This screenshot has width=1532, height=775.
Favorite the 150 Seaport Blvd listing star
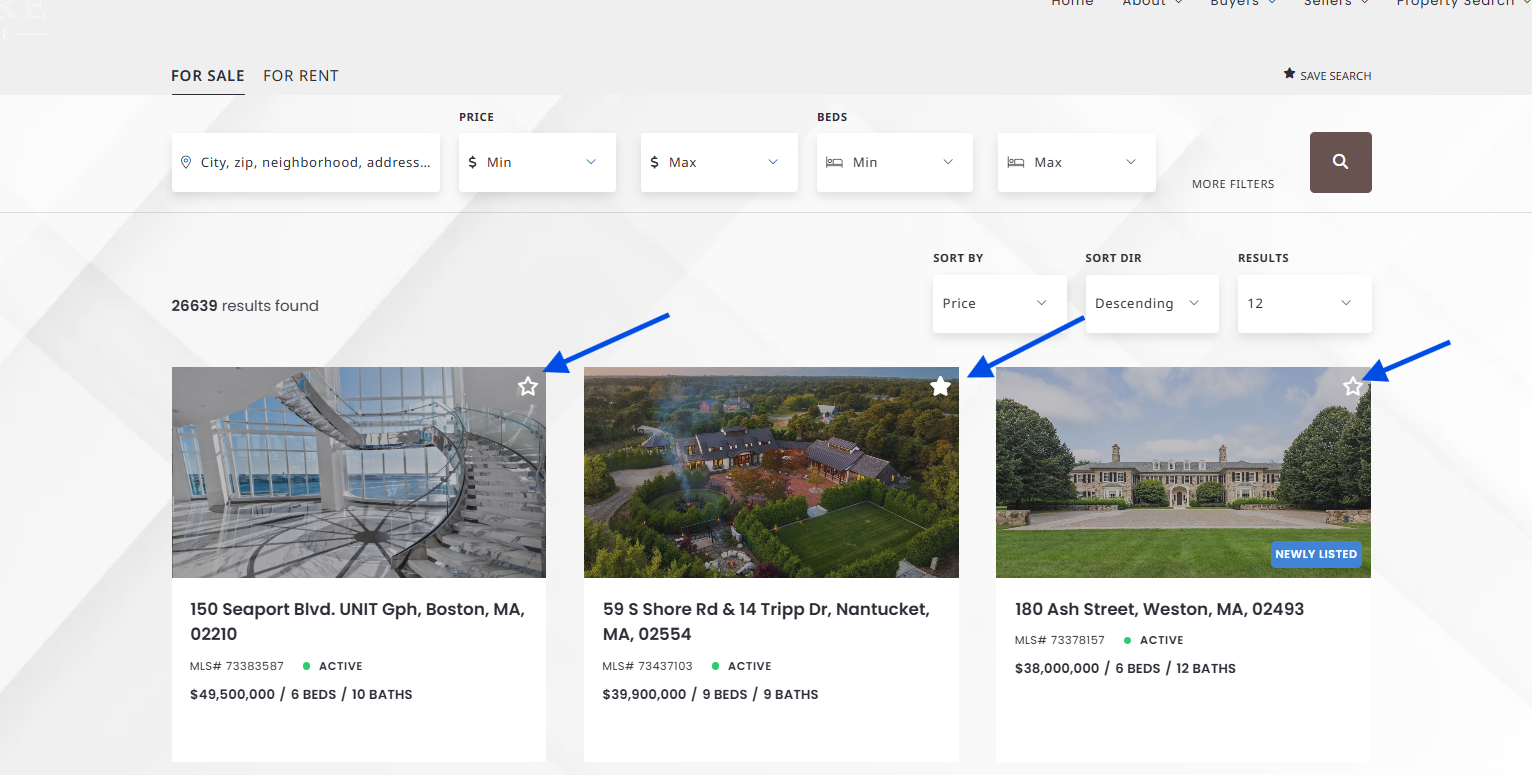tap(528, 386)
